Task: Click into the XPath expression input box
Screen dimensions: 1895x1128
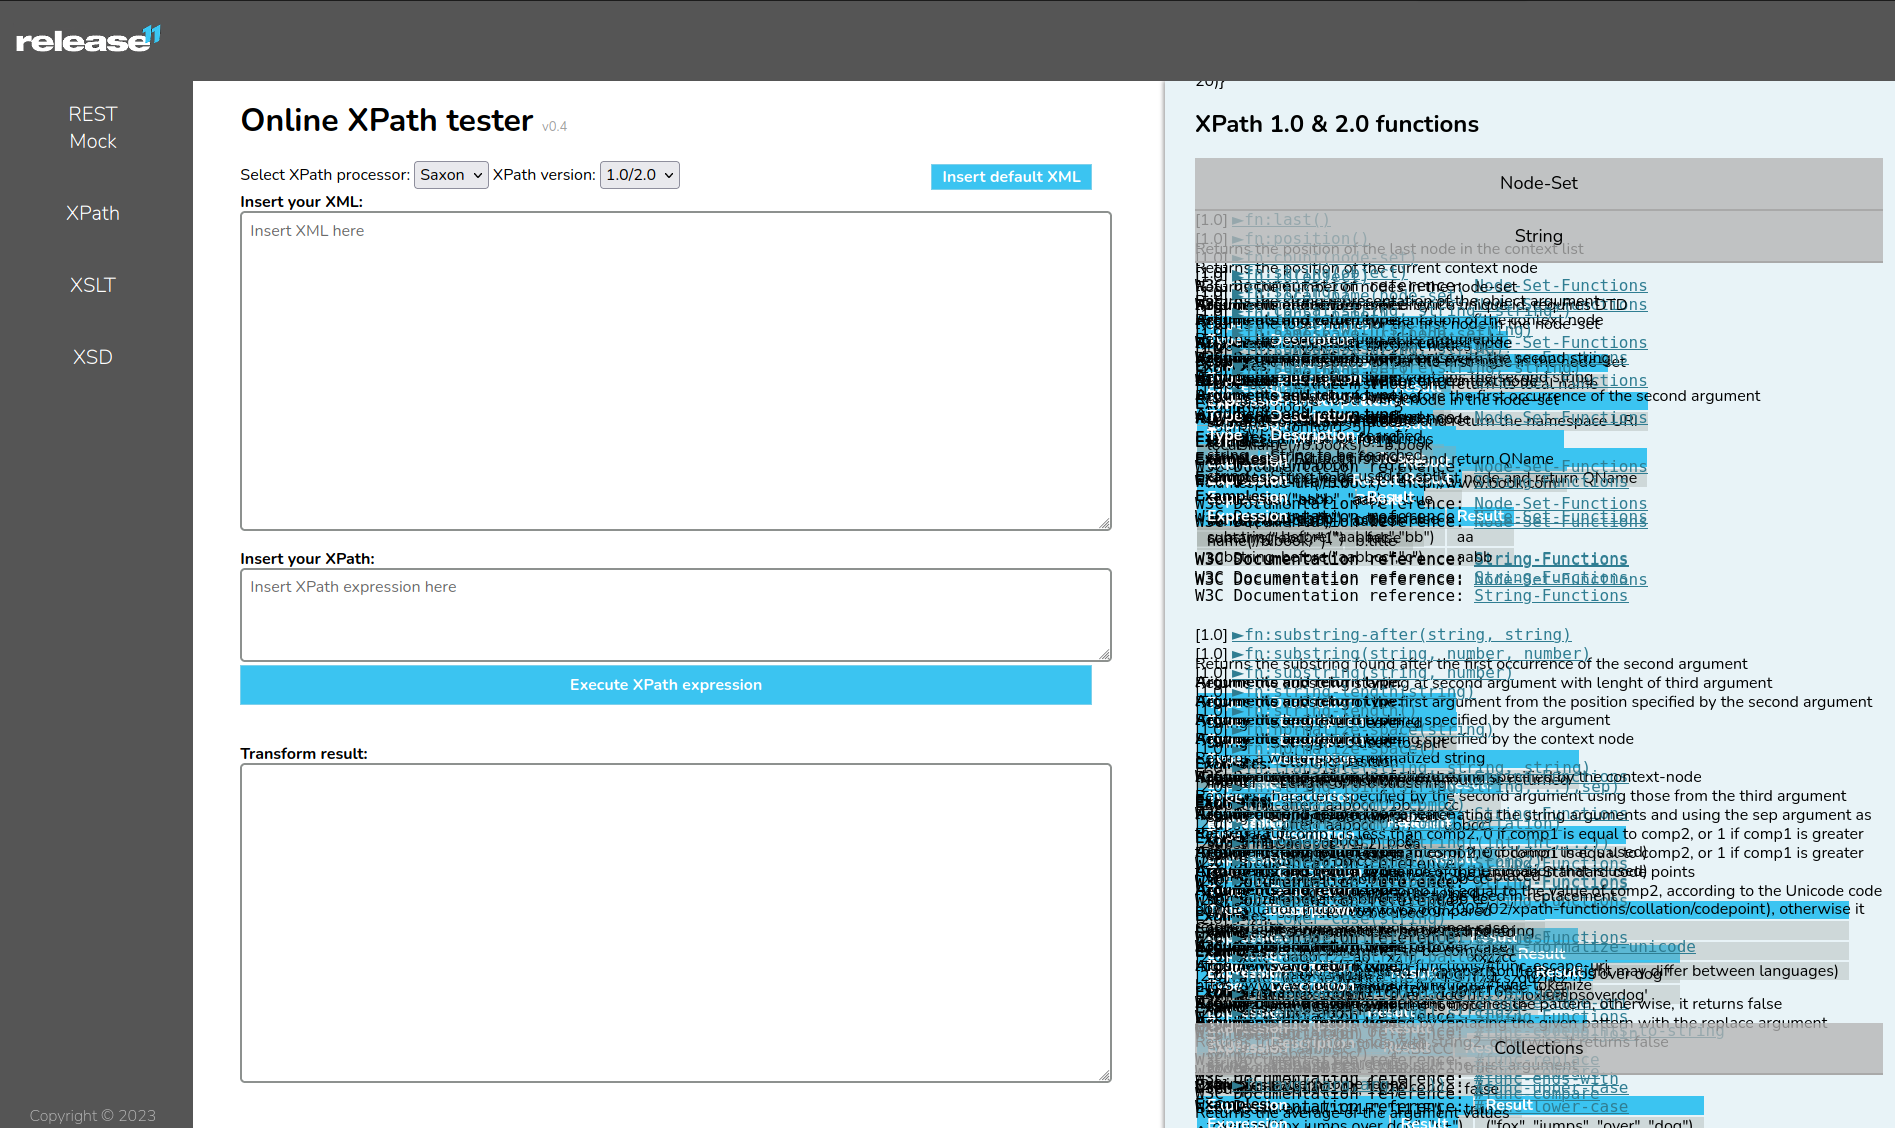Action: click(675, 614)
